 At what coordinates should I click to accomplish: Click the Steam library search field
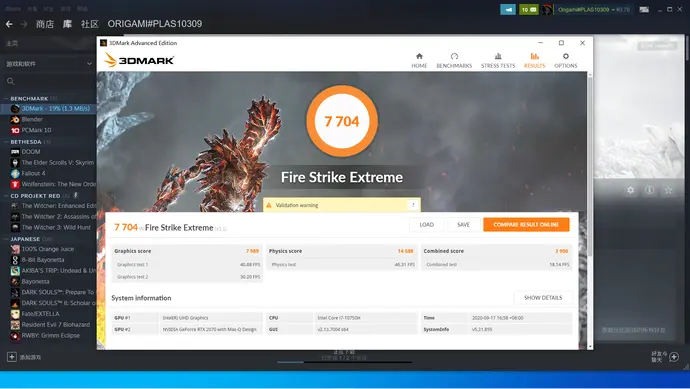click(x=49, y=81)
